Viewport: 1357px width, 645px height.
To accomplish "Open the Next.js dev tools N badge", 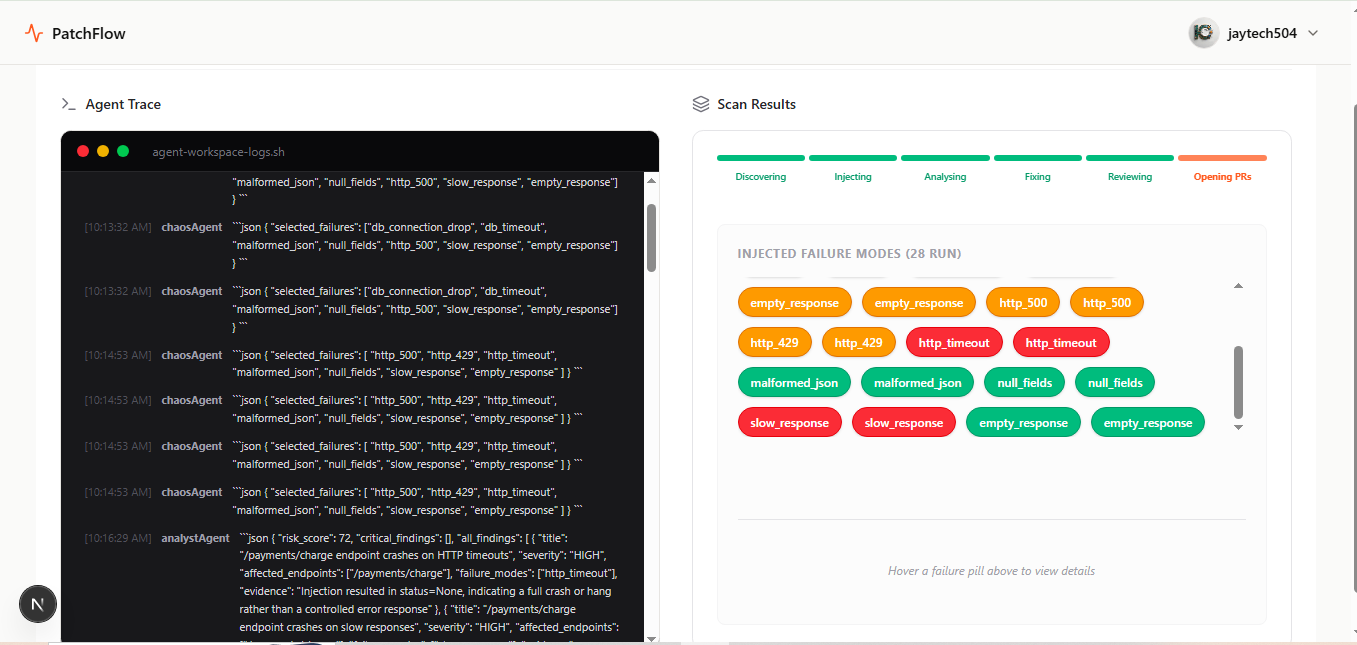I will 38,604.
